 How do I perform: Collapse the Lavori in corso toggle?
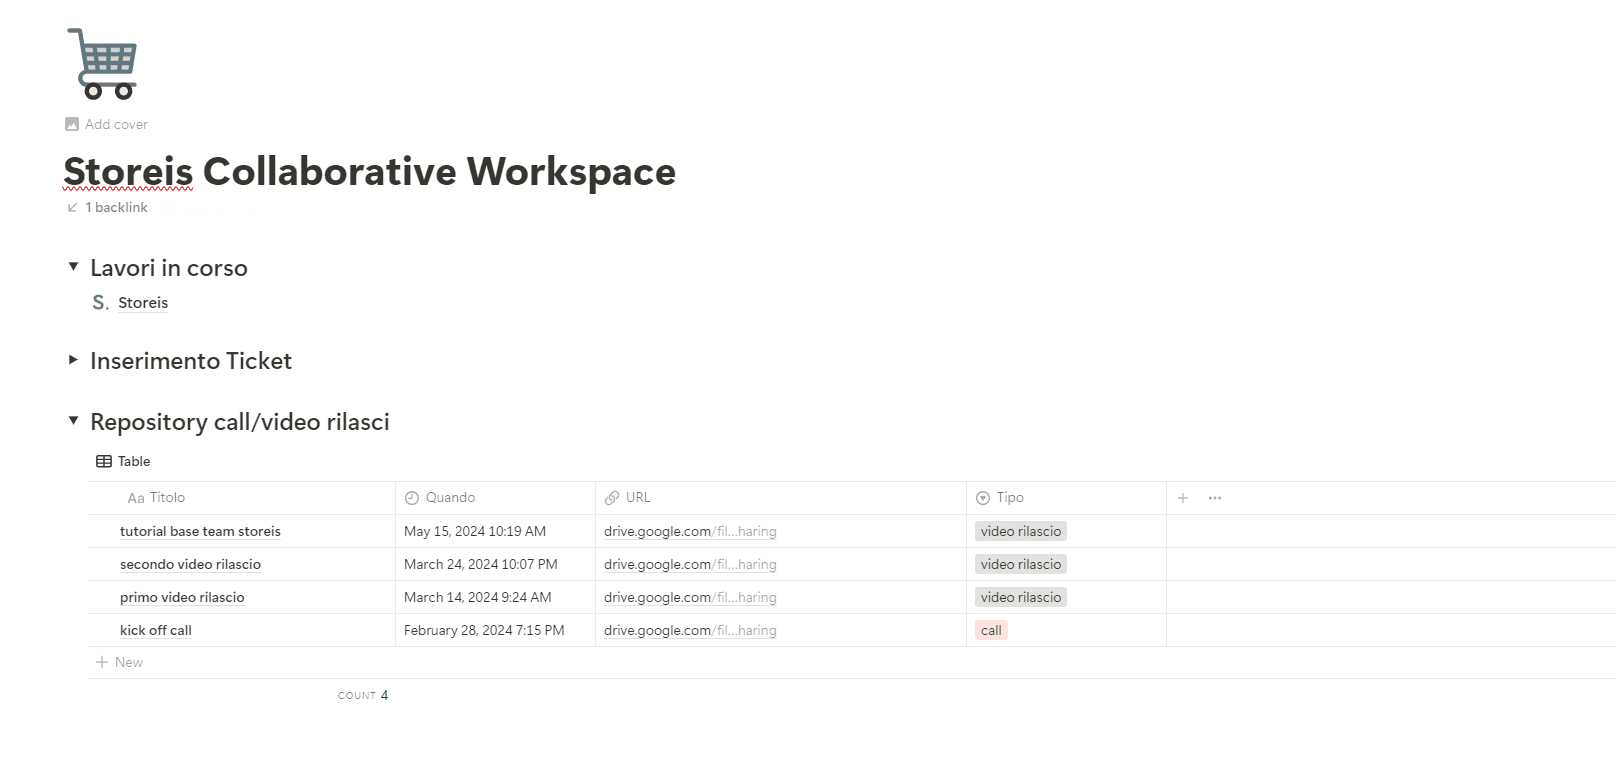pyautogui.click(x=73, y=267)
